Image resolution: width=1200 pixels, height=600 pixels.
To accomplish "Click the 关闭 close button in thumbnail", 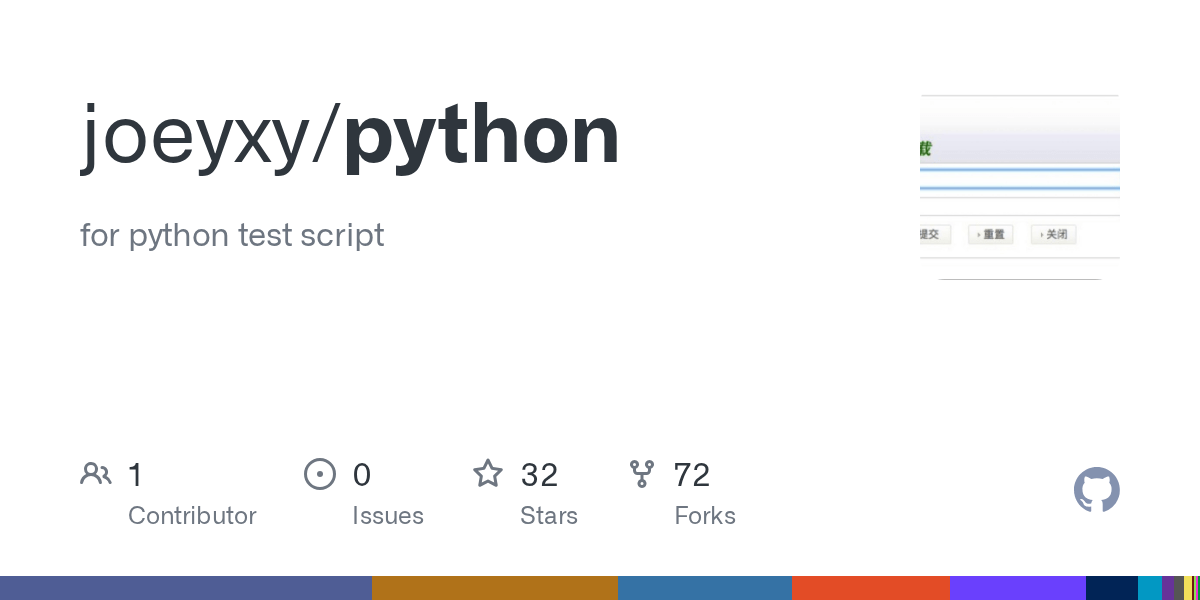I will click(1053, 235).
